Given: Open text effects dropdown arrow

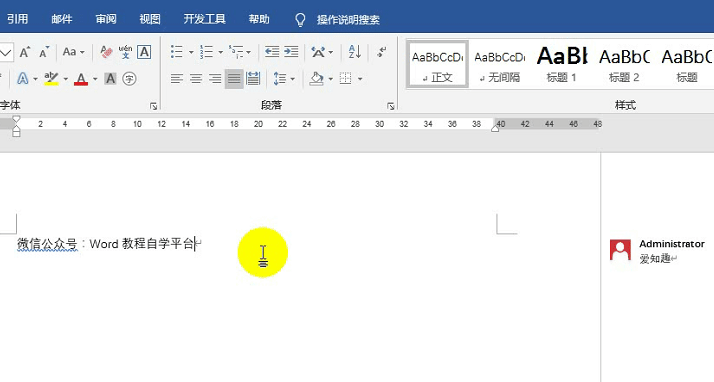Looking at the screenshot, I should tap(35, 79).
